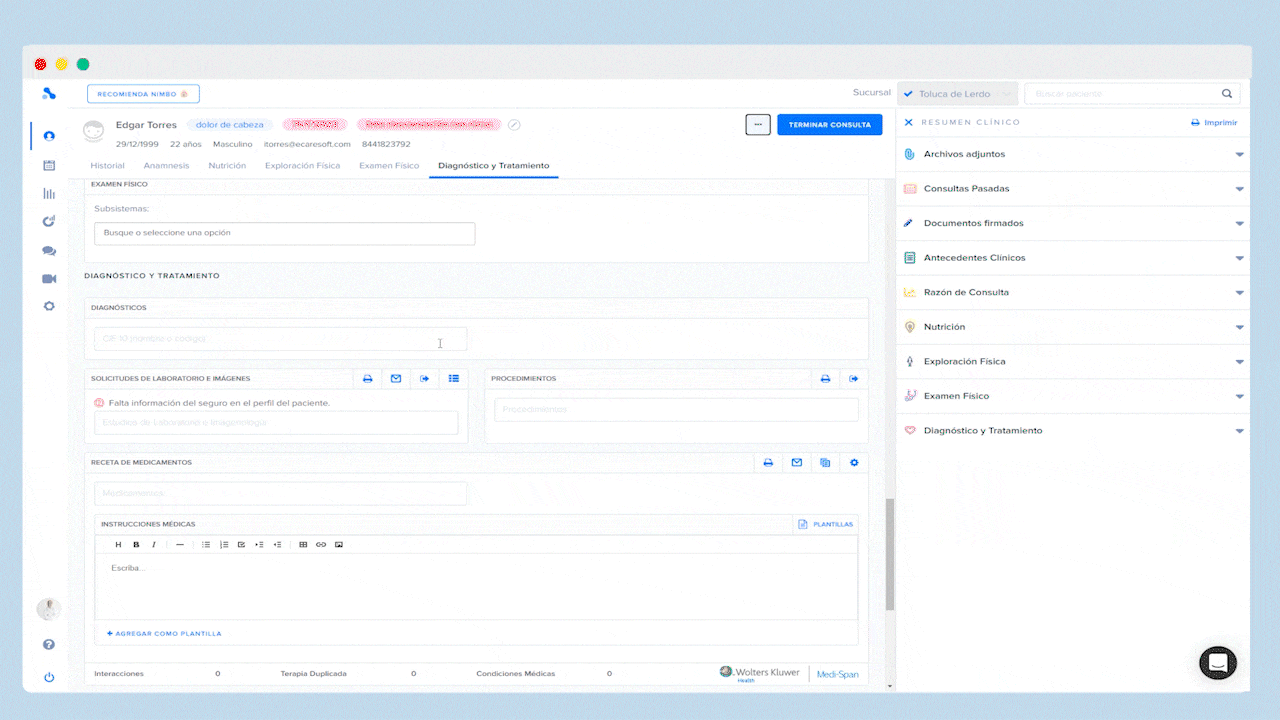Open the support chat bubble widget
Screen dimensions: 1280x720
pos(1218,663)
